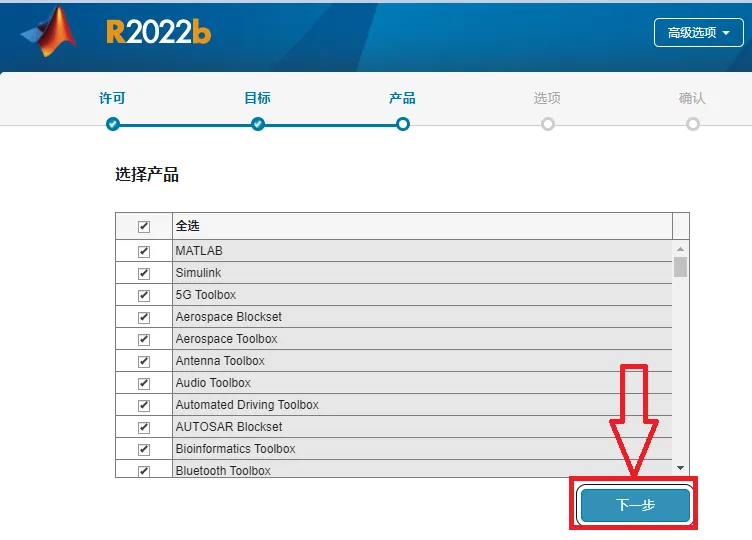Uncheck the Audio Toolbox checkbox
Image resolution: width=752 pixels, height=540 pixels.
click(144, 384)
